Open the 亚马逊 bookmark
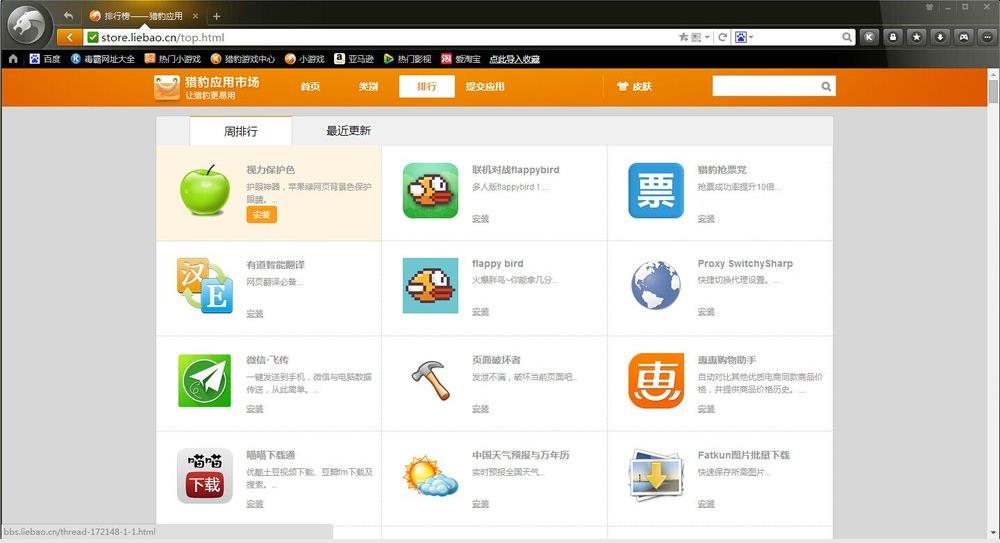The height and width of the screenshot is (543, 1000). (x=354, y=59)
